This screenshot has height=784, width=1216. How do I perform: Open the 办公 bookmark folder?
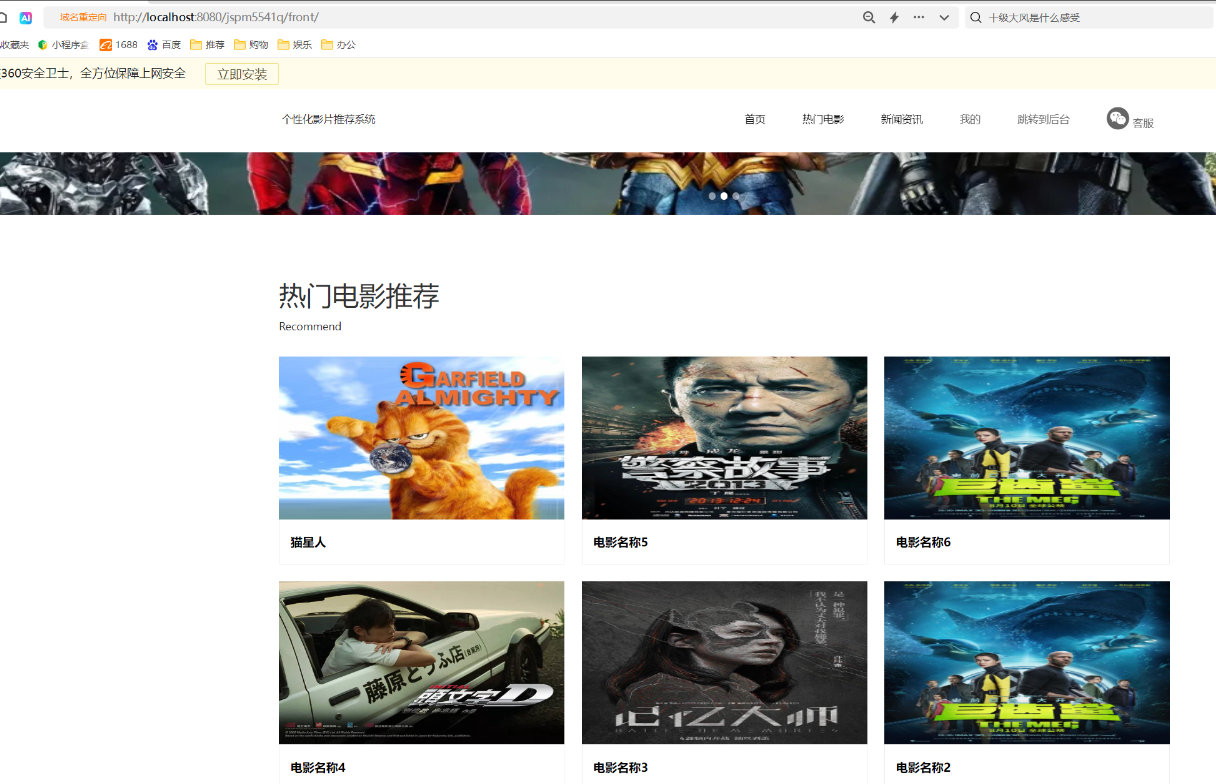coord(338,45)
